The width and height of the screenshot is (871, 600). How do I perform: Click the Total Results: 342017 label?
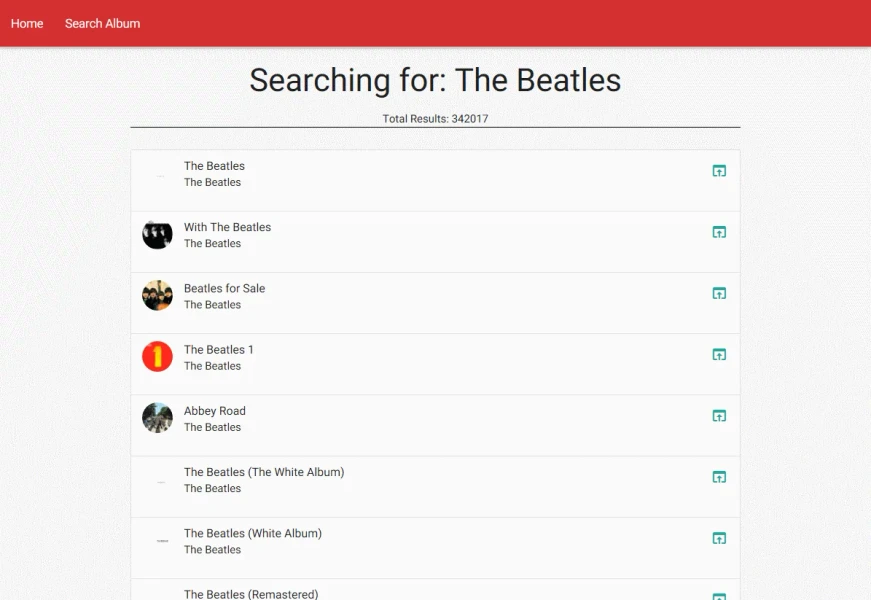pos(435,118)
